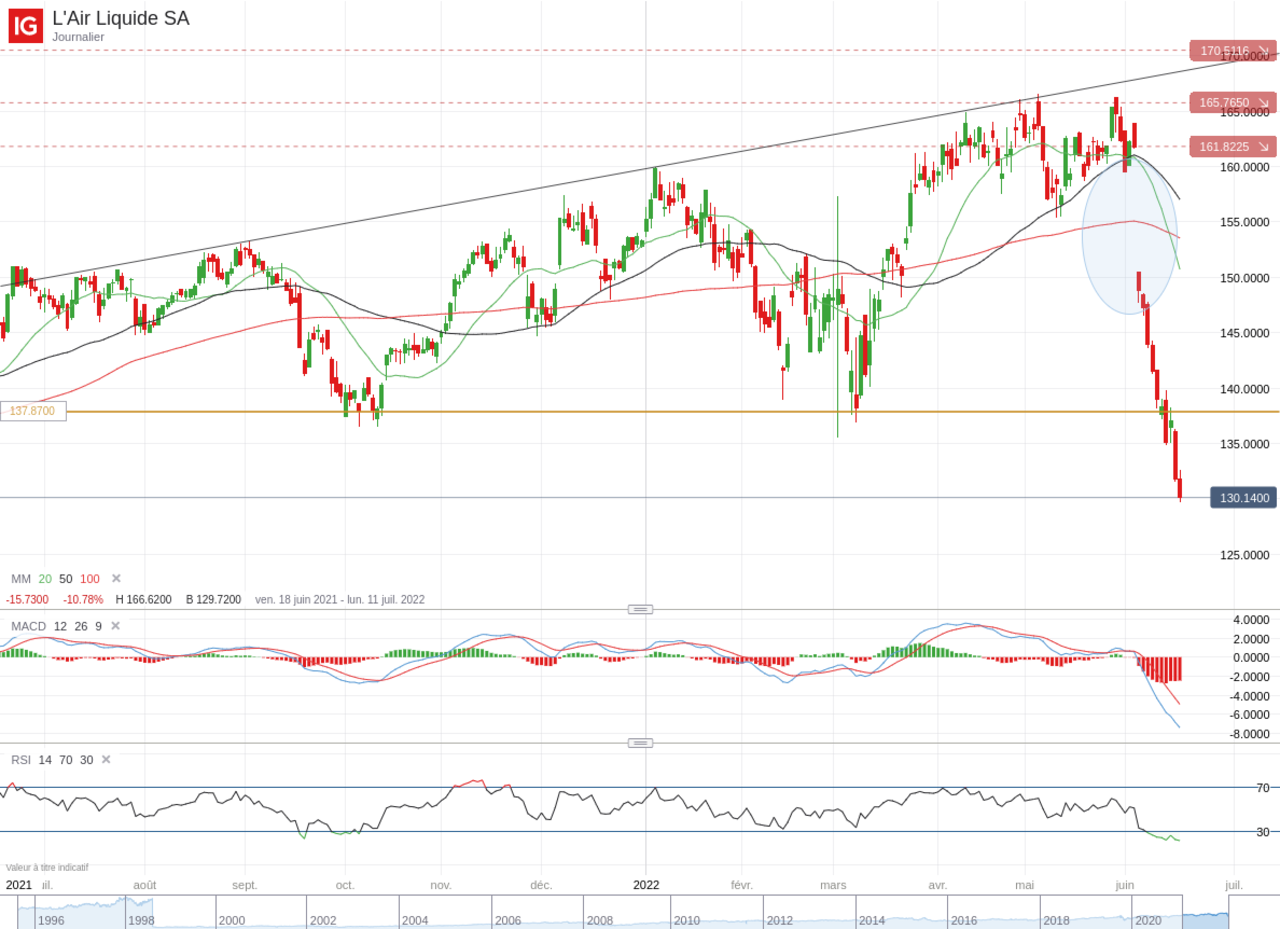Open MM indicator settings label
Screen dimensions: 1280x929
(21, 579)
